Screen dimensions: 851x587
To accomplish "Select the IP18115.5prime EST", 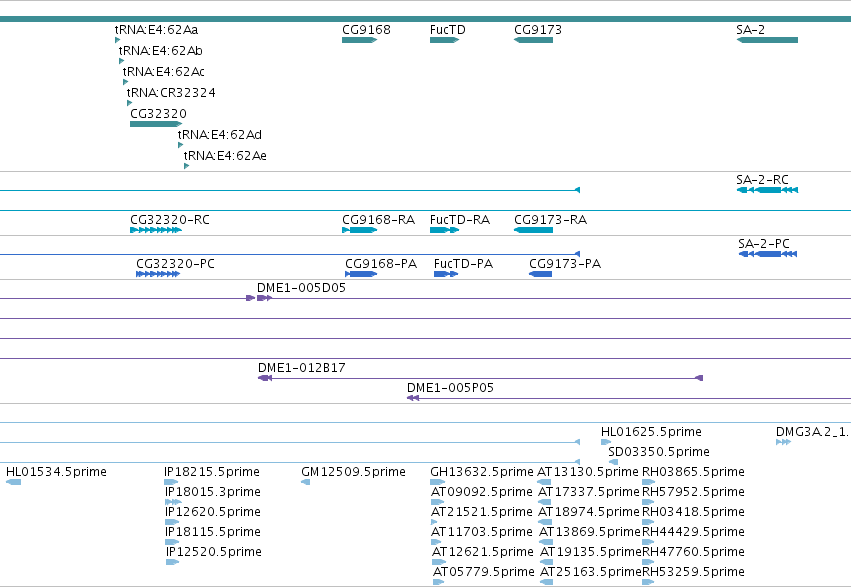I will [172, 542].
